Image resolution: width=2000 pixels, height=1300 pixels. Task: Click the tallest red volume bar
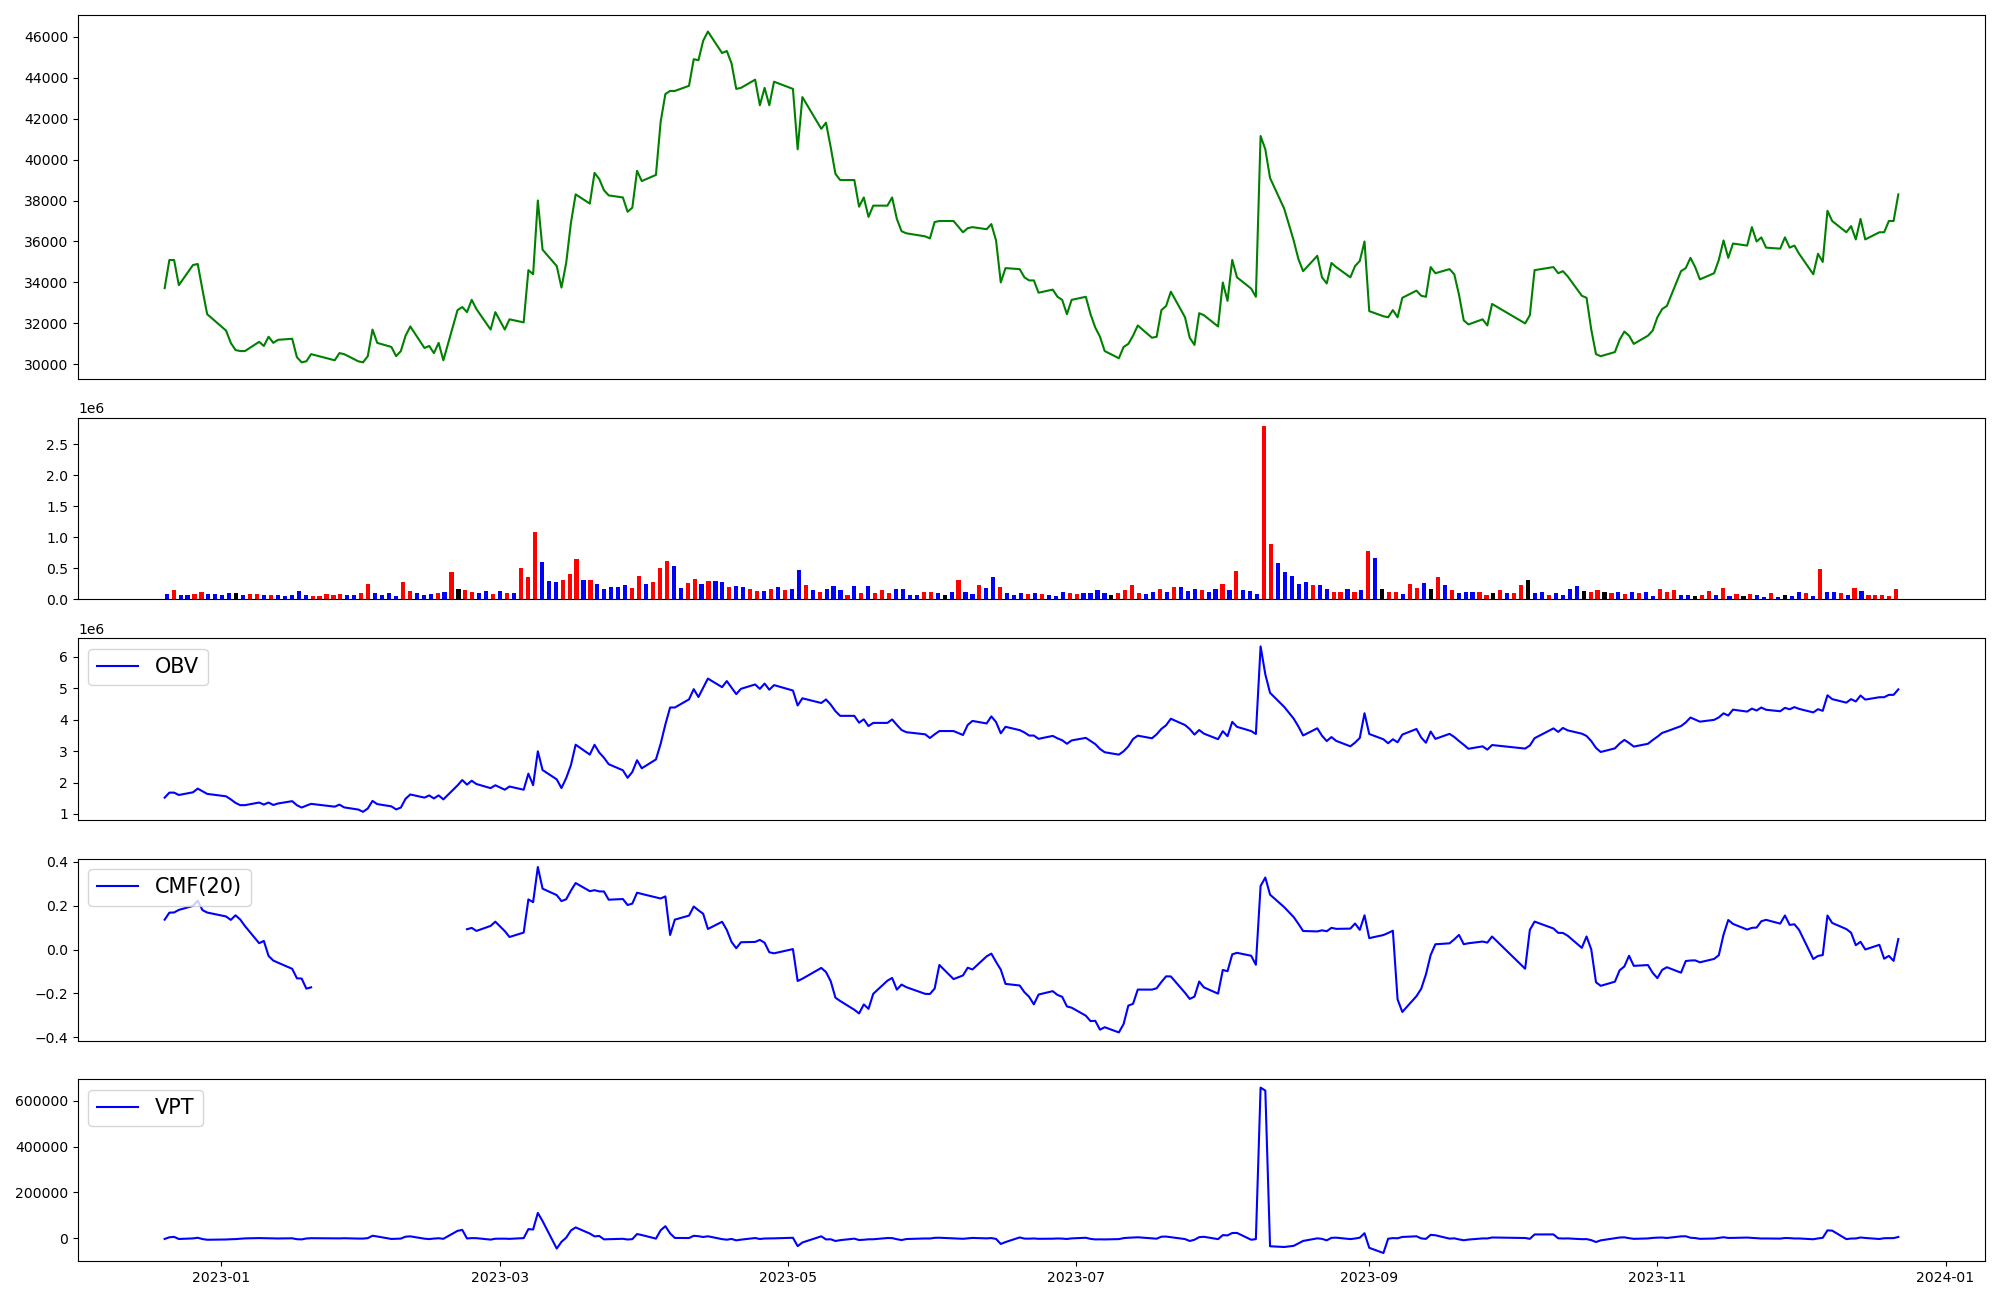click(1264, 512)
